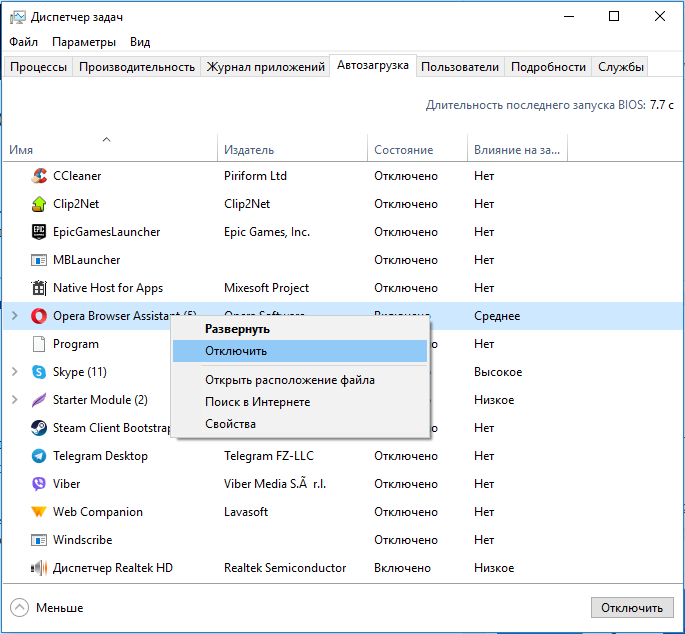Switch to the Процессы tab
This screenshot has height=634, width=685.
click(x=38, y=67)
